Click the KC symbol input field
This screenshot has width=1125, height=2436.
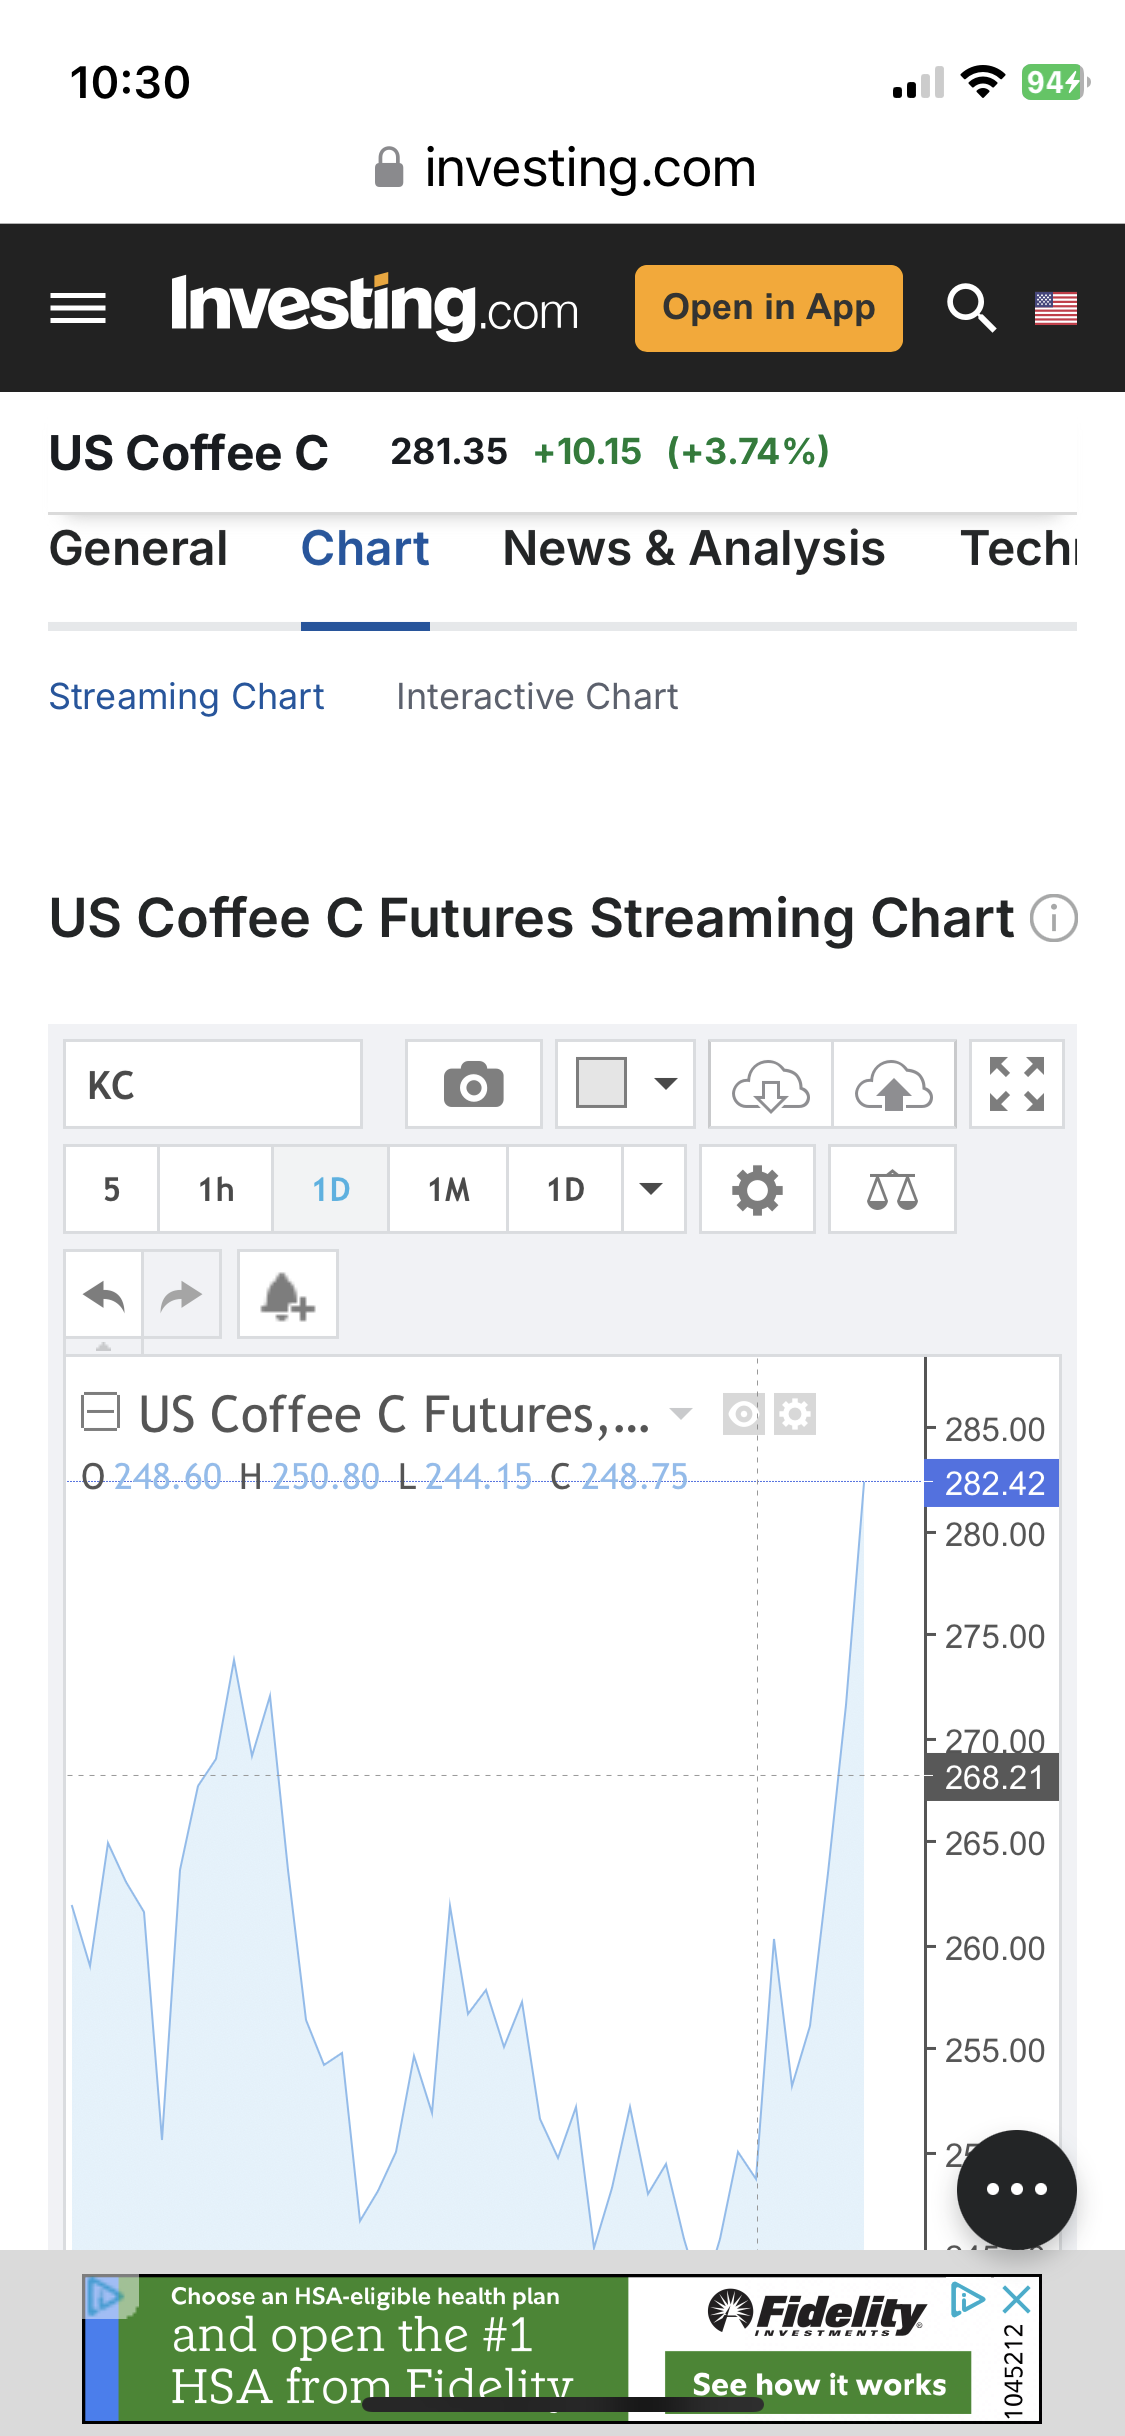click(x=213, y=1085)
